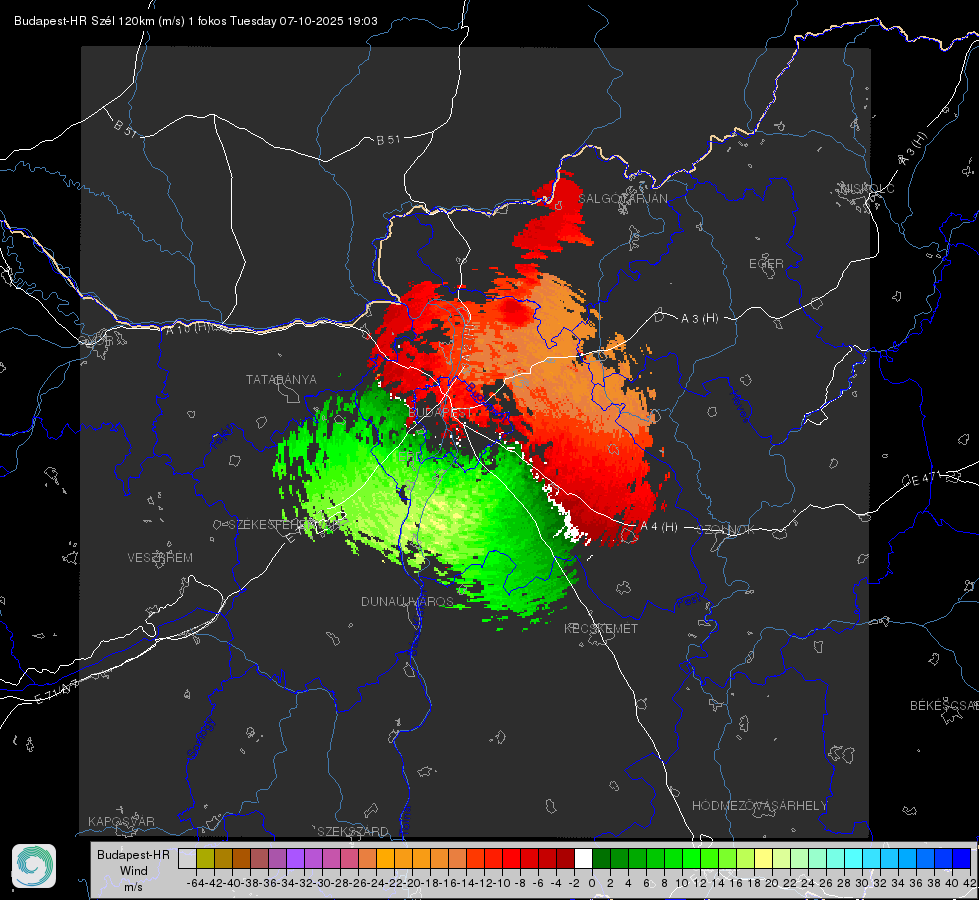Image resolution: width=979 pixels, height=900 pixels.
Task: Select the Wind label in legend
Action: pyautogui.click(x=134, y=871)
